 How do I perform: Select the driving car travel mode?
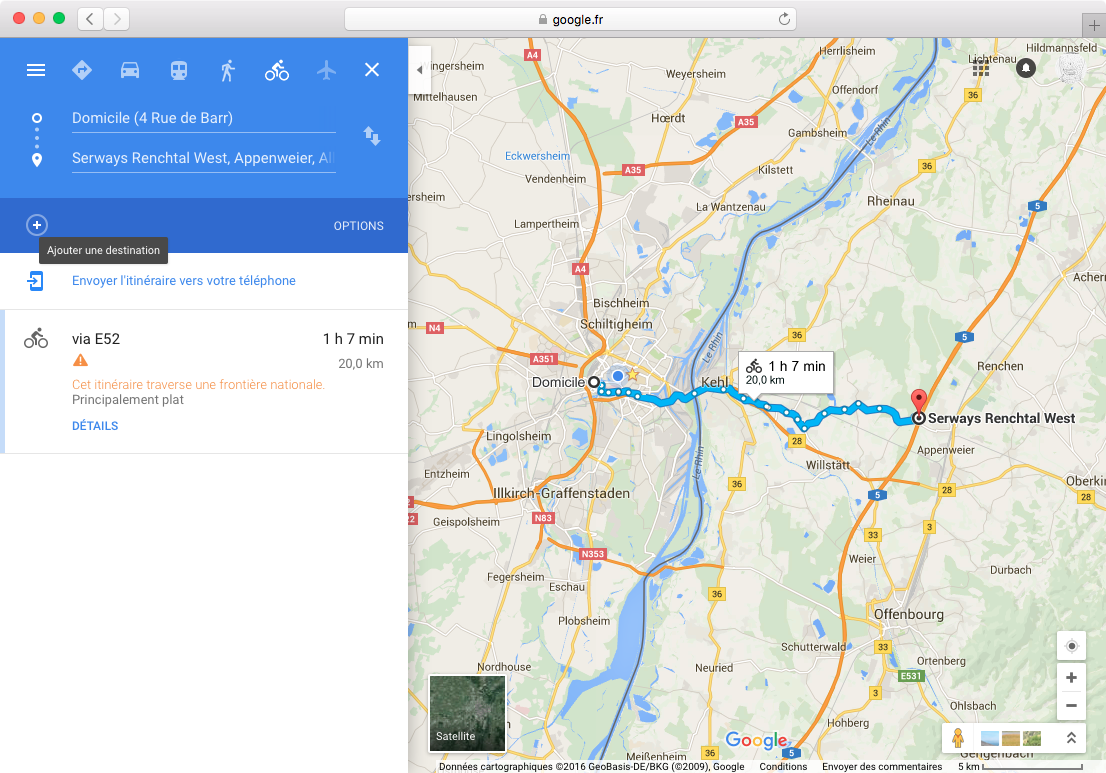point(130,70)
